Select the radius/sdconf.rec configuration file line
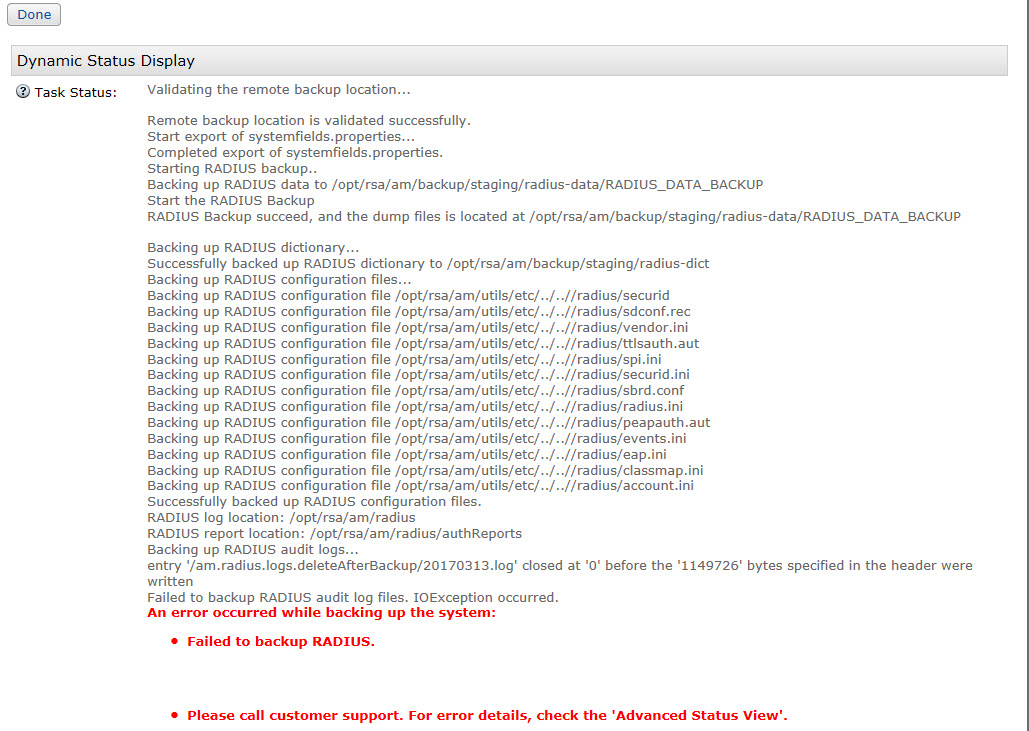 pyautogui.click(x=418, y=311)
